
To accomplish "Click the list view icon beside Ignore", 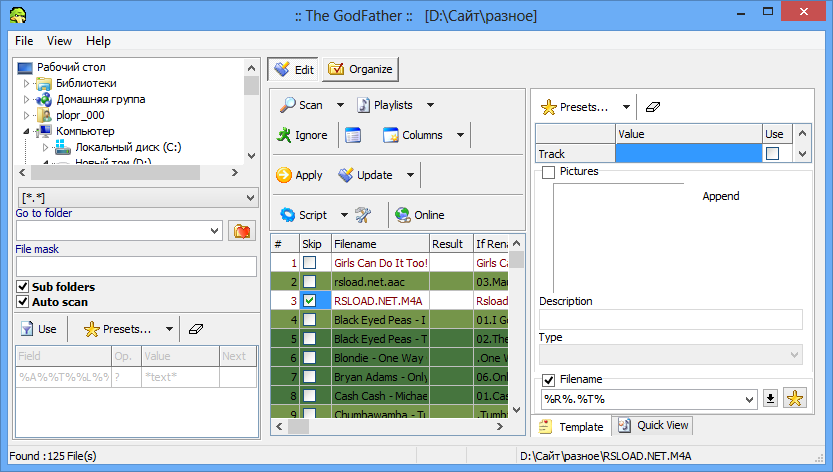I will click(x=353, y=135).
